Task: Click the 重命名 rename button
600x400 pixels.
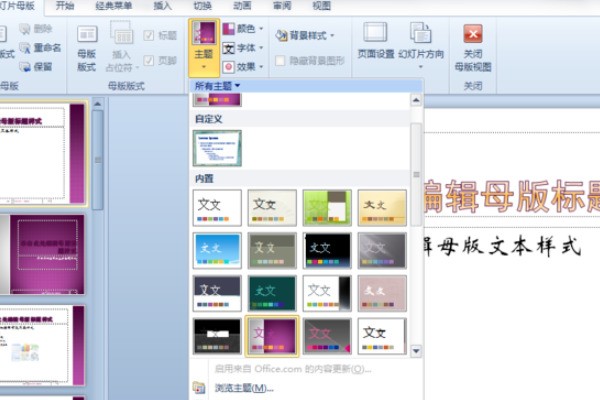Action: (x=40, y=48)
